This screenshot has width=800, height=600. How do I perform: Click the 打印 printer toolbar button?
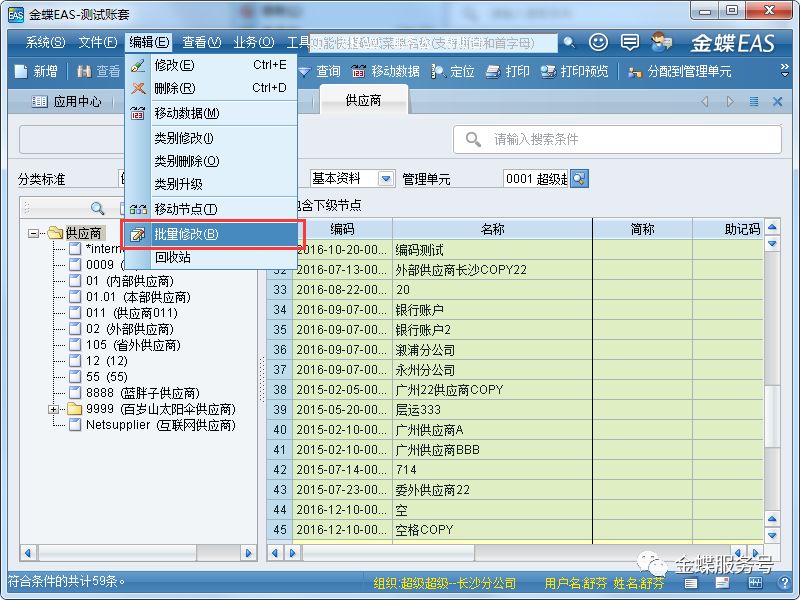[508, 71]
